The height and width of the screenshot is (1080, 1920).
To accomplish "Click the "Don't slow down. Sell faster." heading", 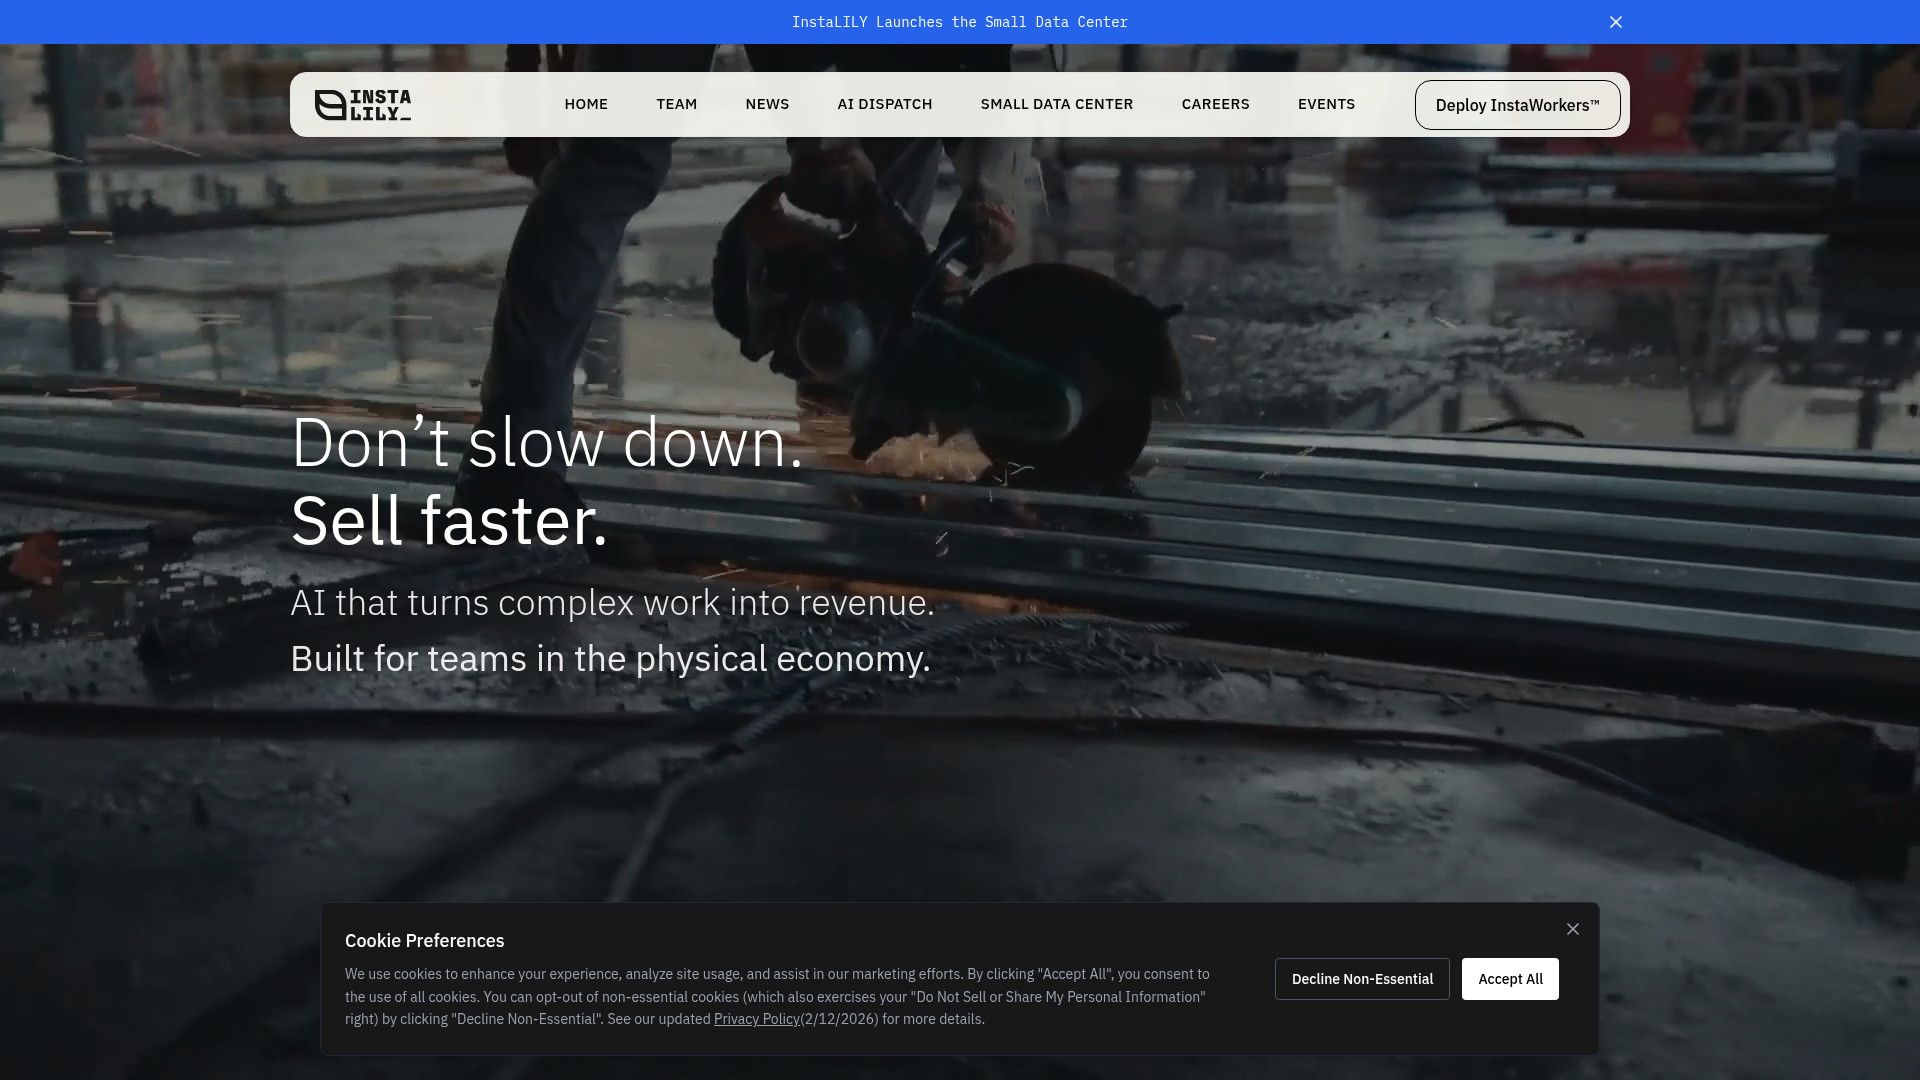I will point(547,481).
